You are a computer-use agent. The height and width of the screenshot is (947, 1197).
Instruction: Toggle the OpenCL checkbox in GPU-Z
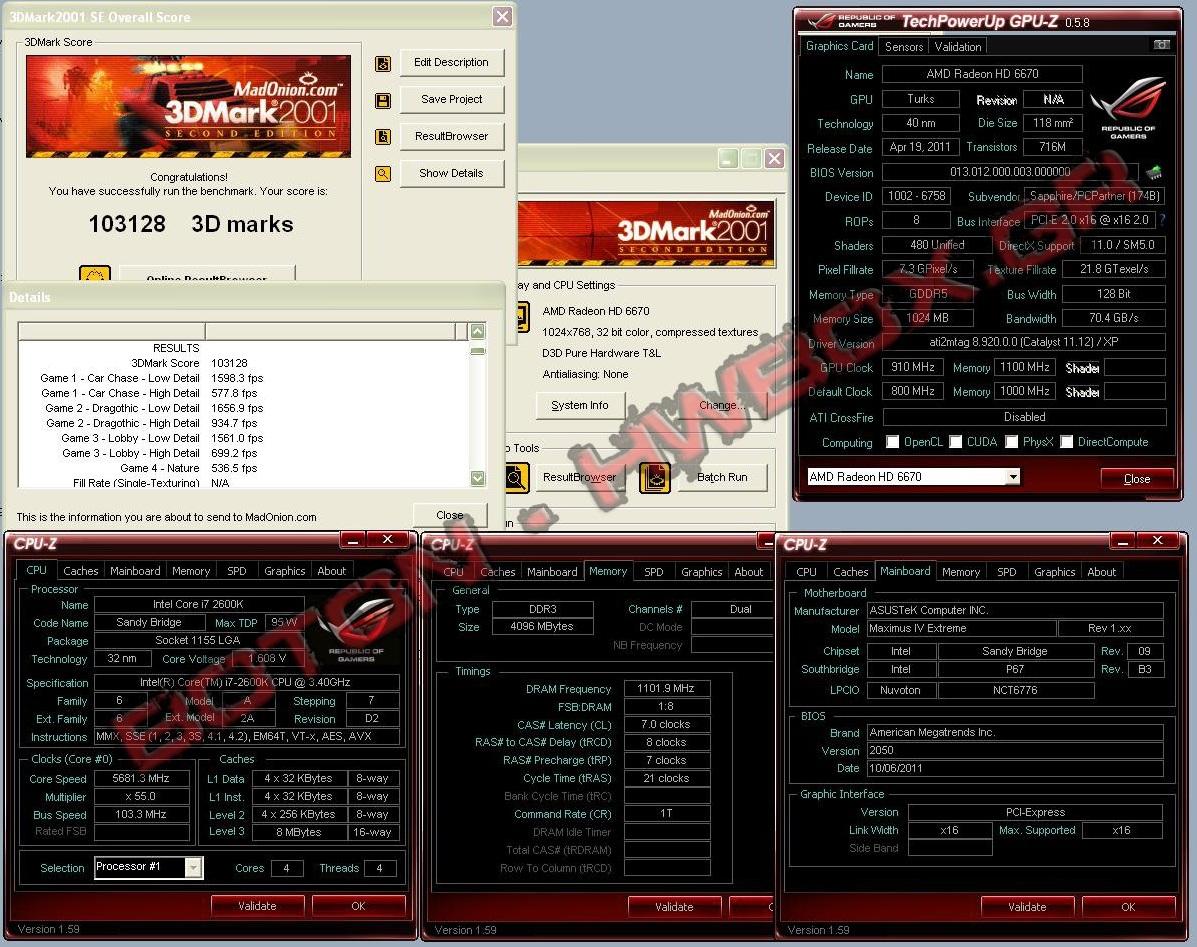point(892,442)
